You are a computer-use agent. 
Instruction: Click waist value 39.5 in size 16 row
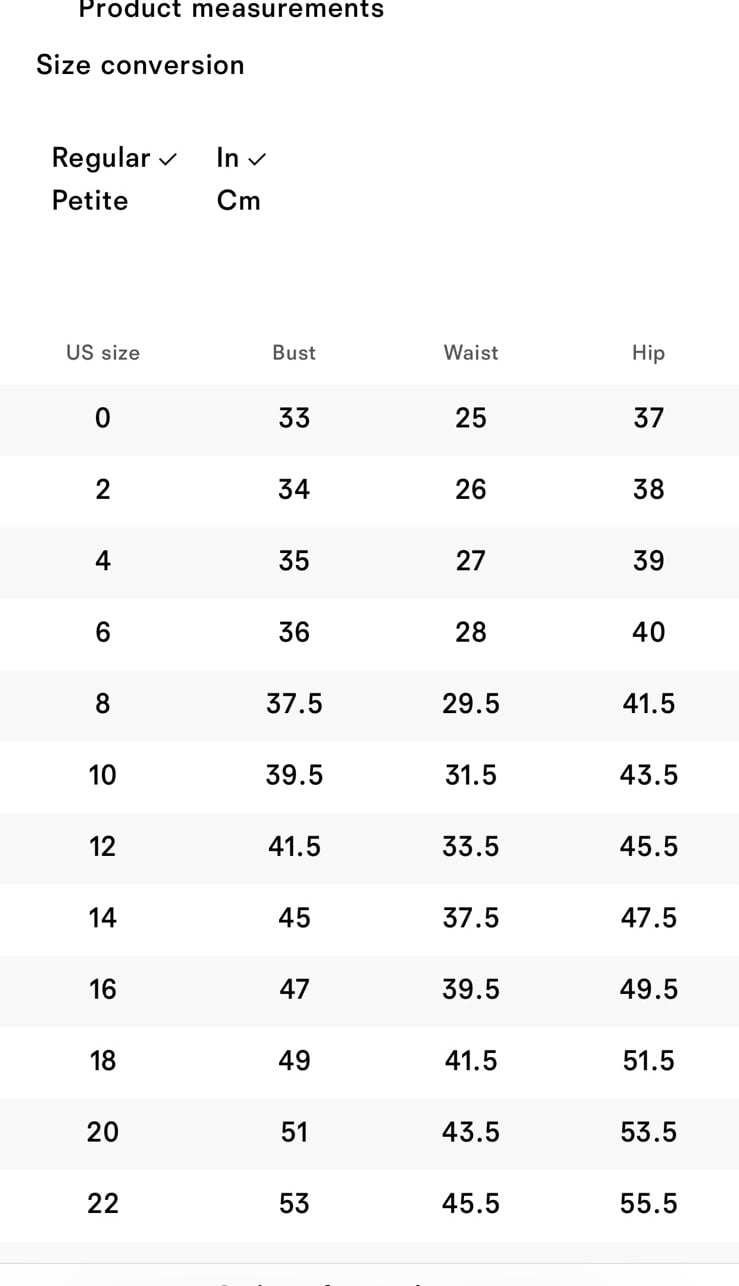tap(471, 989)
